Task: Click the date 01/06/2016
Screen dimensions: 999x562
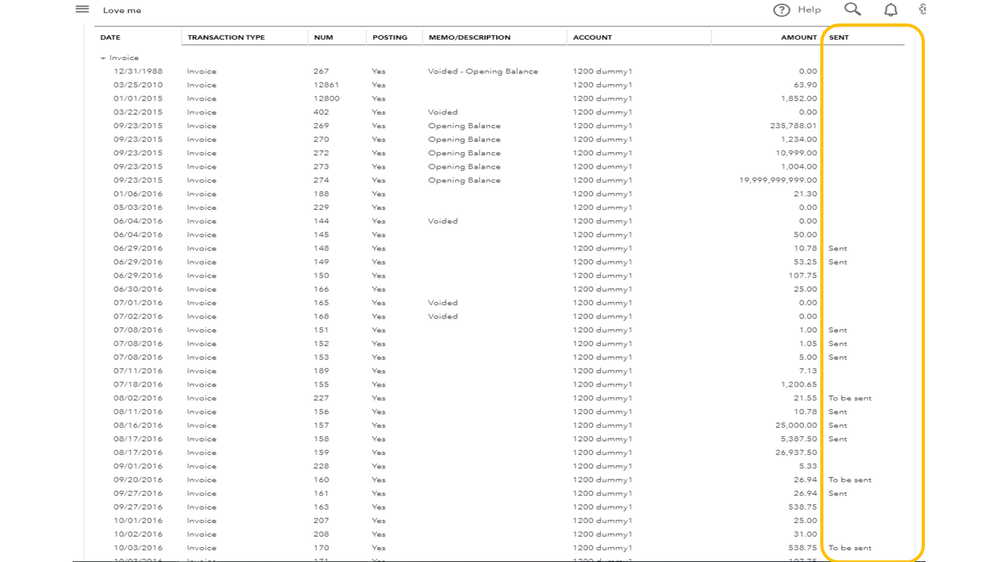Action: point(138,194)
